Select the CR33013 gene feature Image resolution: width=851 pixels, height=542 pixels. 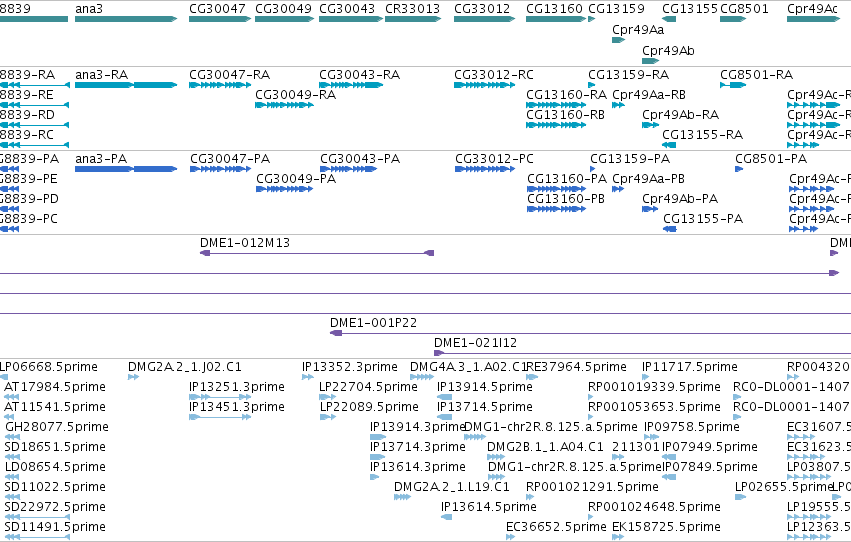tap(413, 19)
